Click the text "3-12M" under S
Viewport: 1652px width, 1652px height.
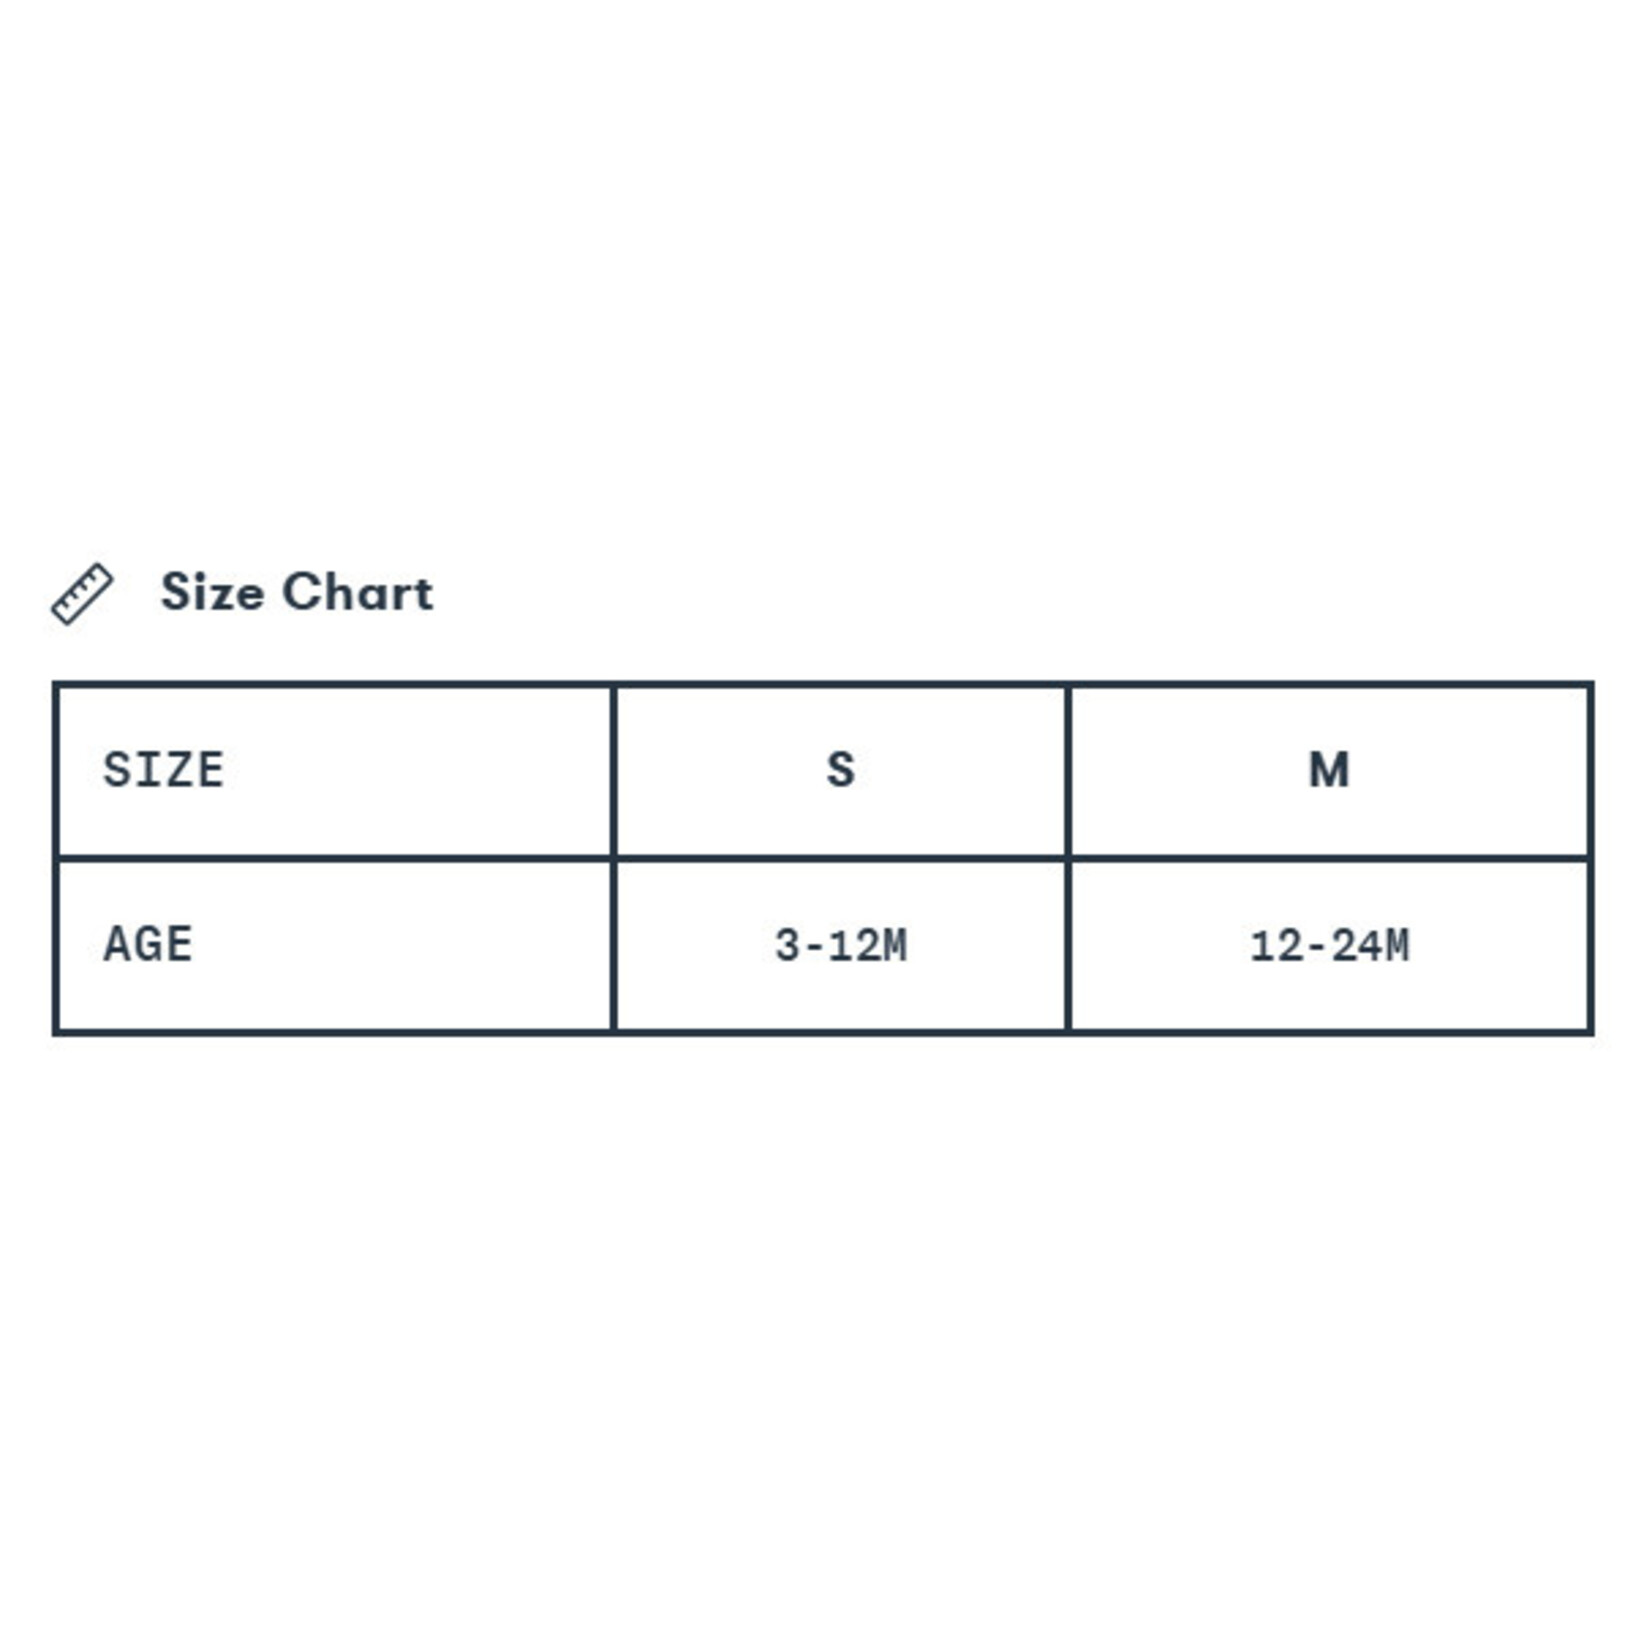[841, 945]
